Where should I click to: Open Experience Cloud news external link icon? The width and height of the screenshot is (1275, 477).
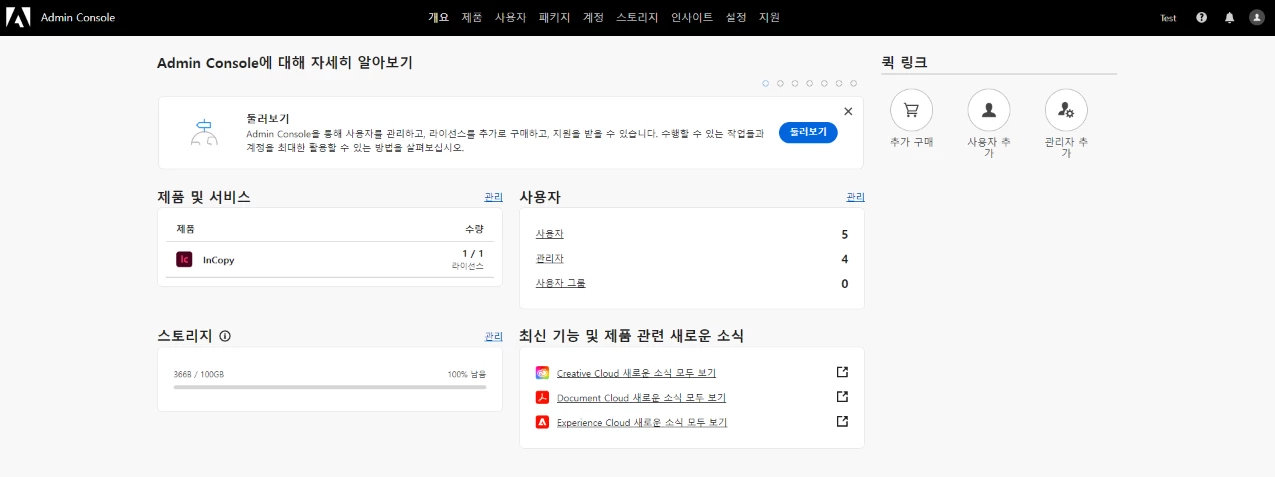click(x=842, y=421)
